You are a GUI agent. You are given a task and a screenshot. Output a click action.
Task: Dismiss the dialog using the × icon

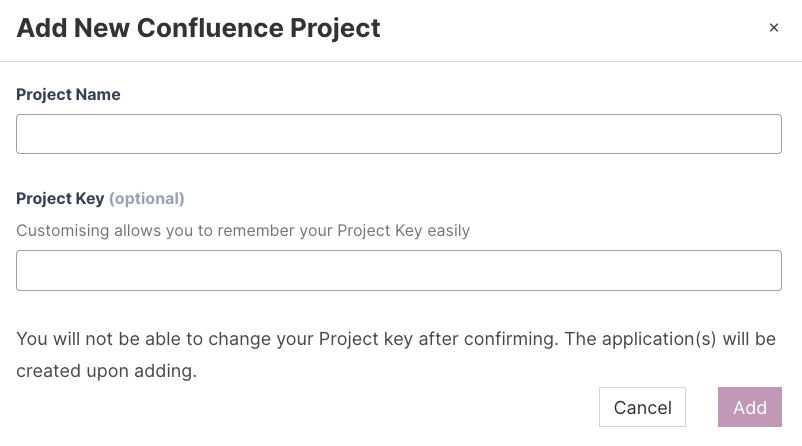[773, 28]
